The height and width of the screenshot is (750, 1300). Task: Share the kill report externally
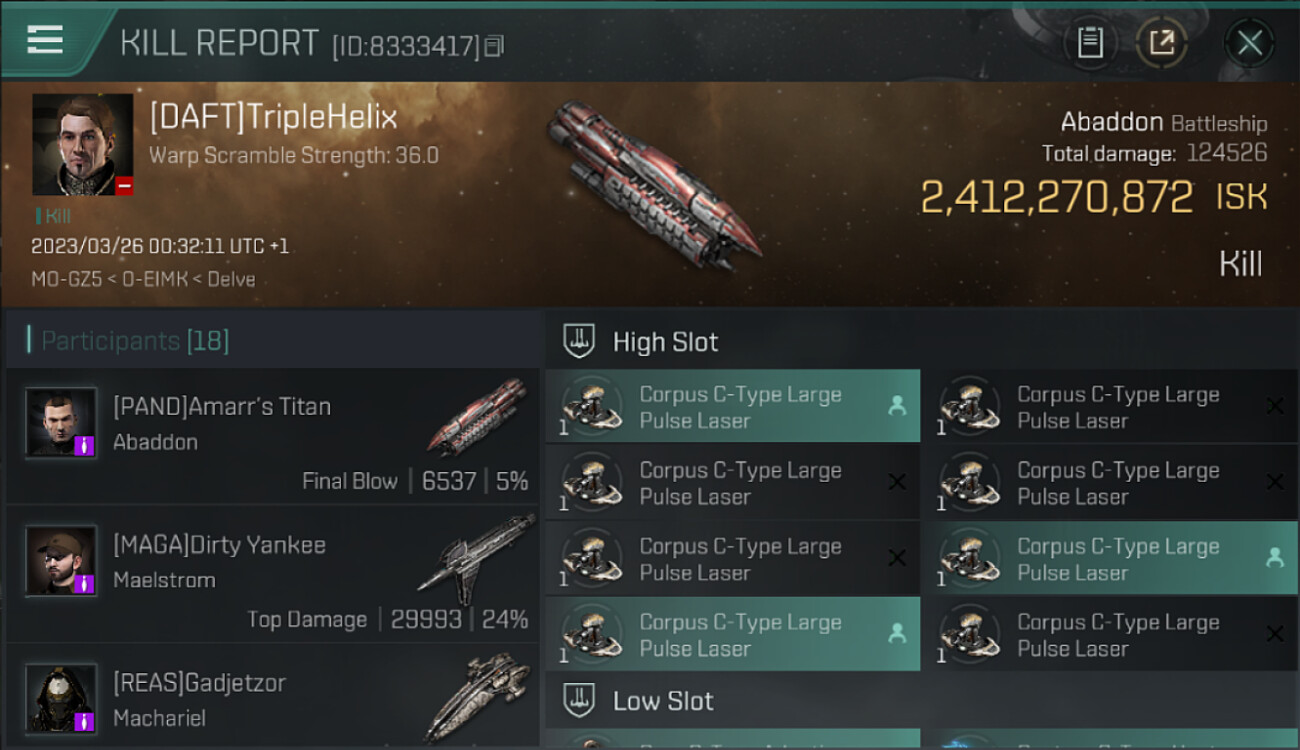[x=1162, y=43]
